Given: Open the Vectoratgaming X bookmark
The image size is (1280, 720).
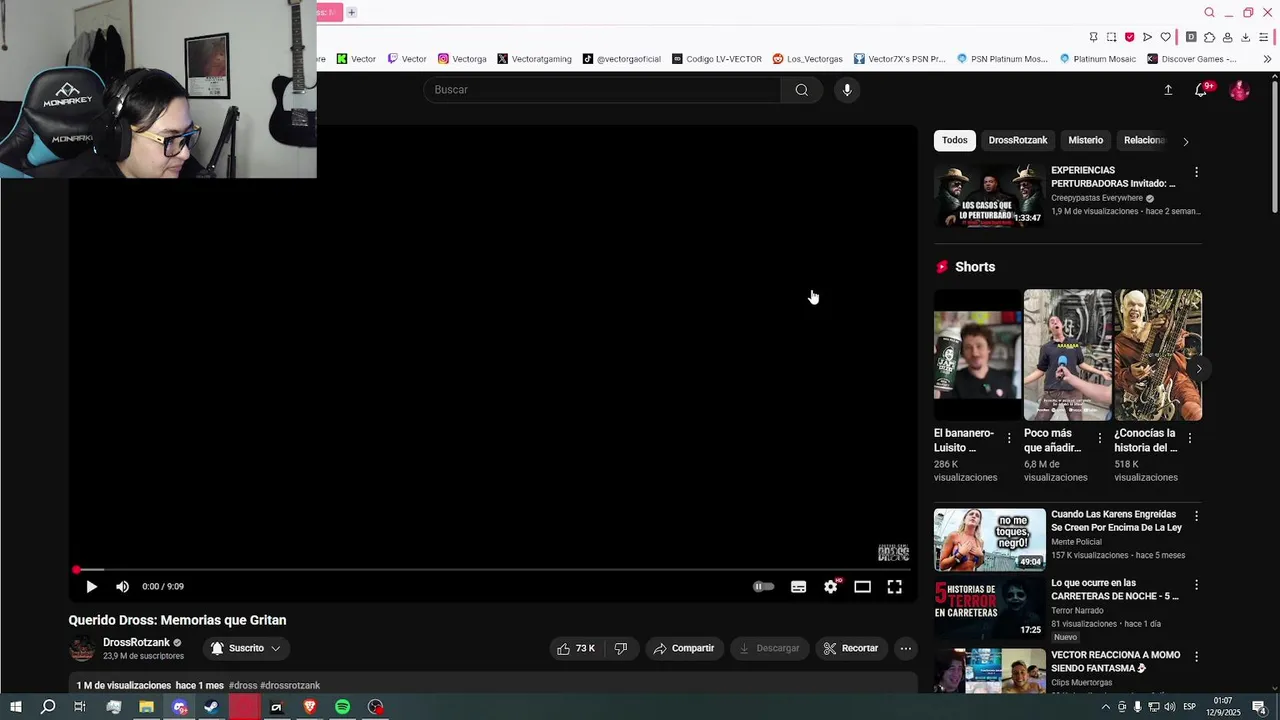Looking at the screenshot, I should [534, 59].
